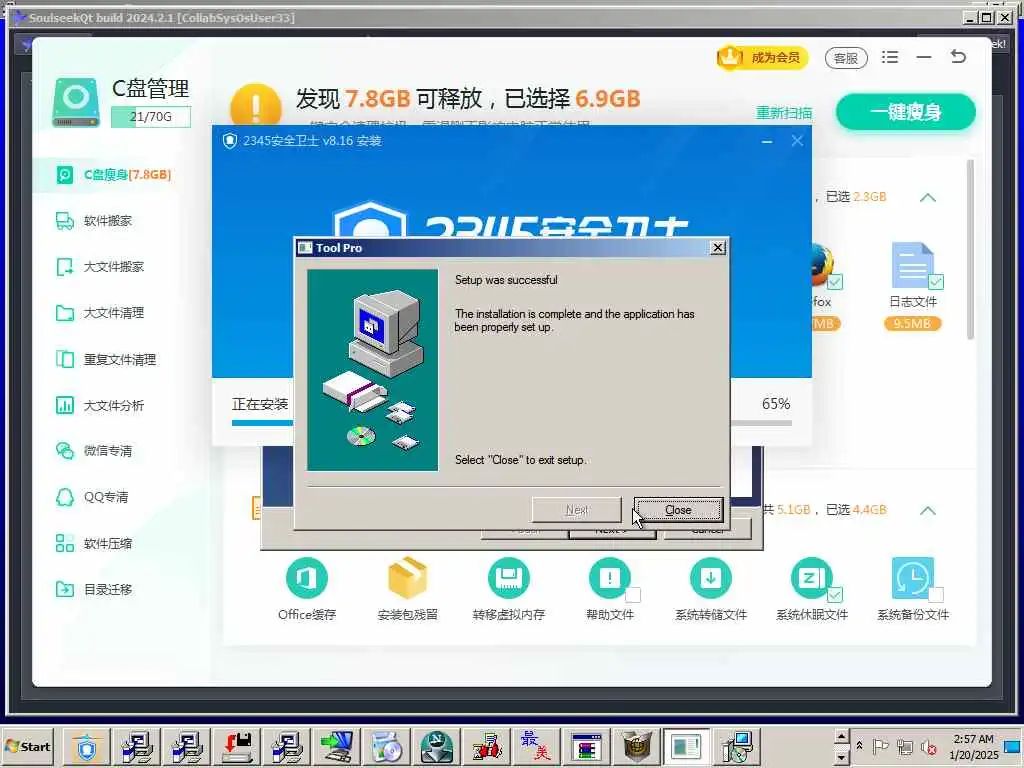Click the yellow warning exclamation icon
The image size is (1024, 768).
click(255, 107)
